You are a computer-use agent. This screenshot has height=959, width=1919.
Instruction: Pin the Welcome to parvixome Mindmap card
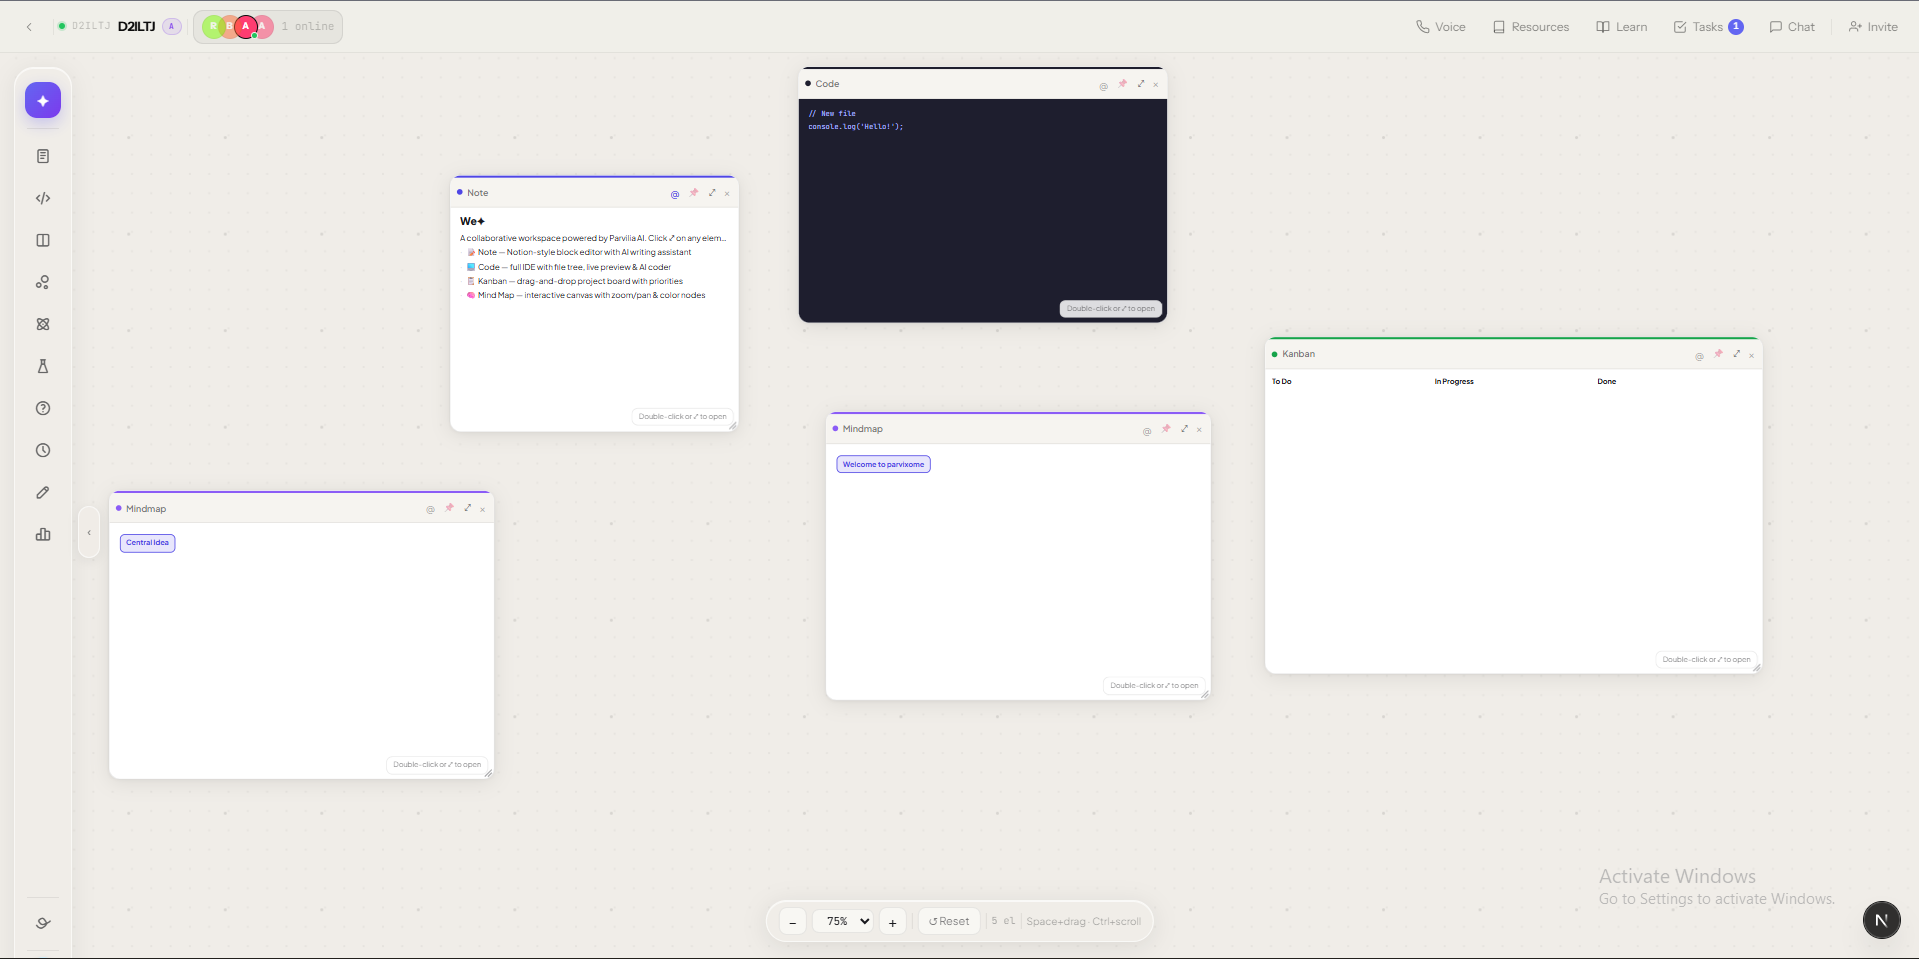[1166, 429]
